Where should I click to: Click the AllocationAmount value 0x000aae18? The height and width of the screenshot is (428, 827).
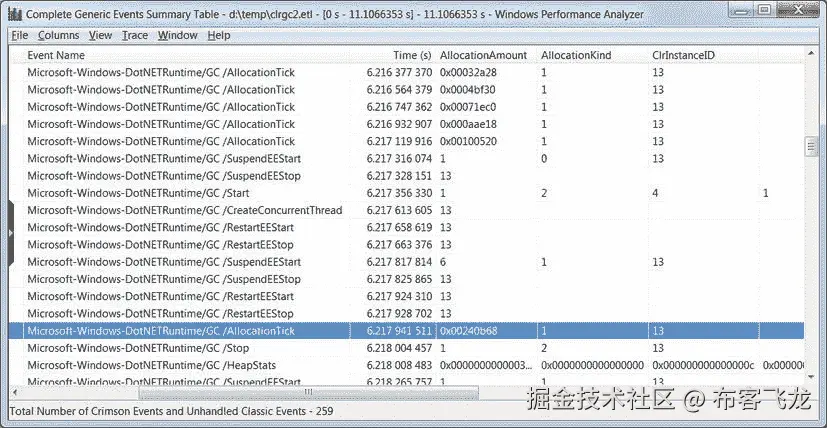[468, 124]
